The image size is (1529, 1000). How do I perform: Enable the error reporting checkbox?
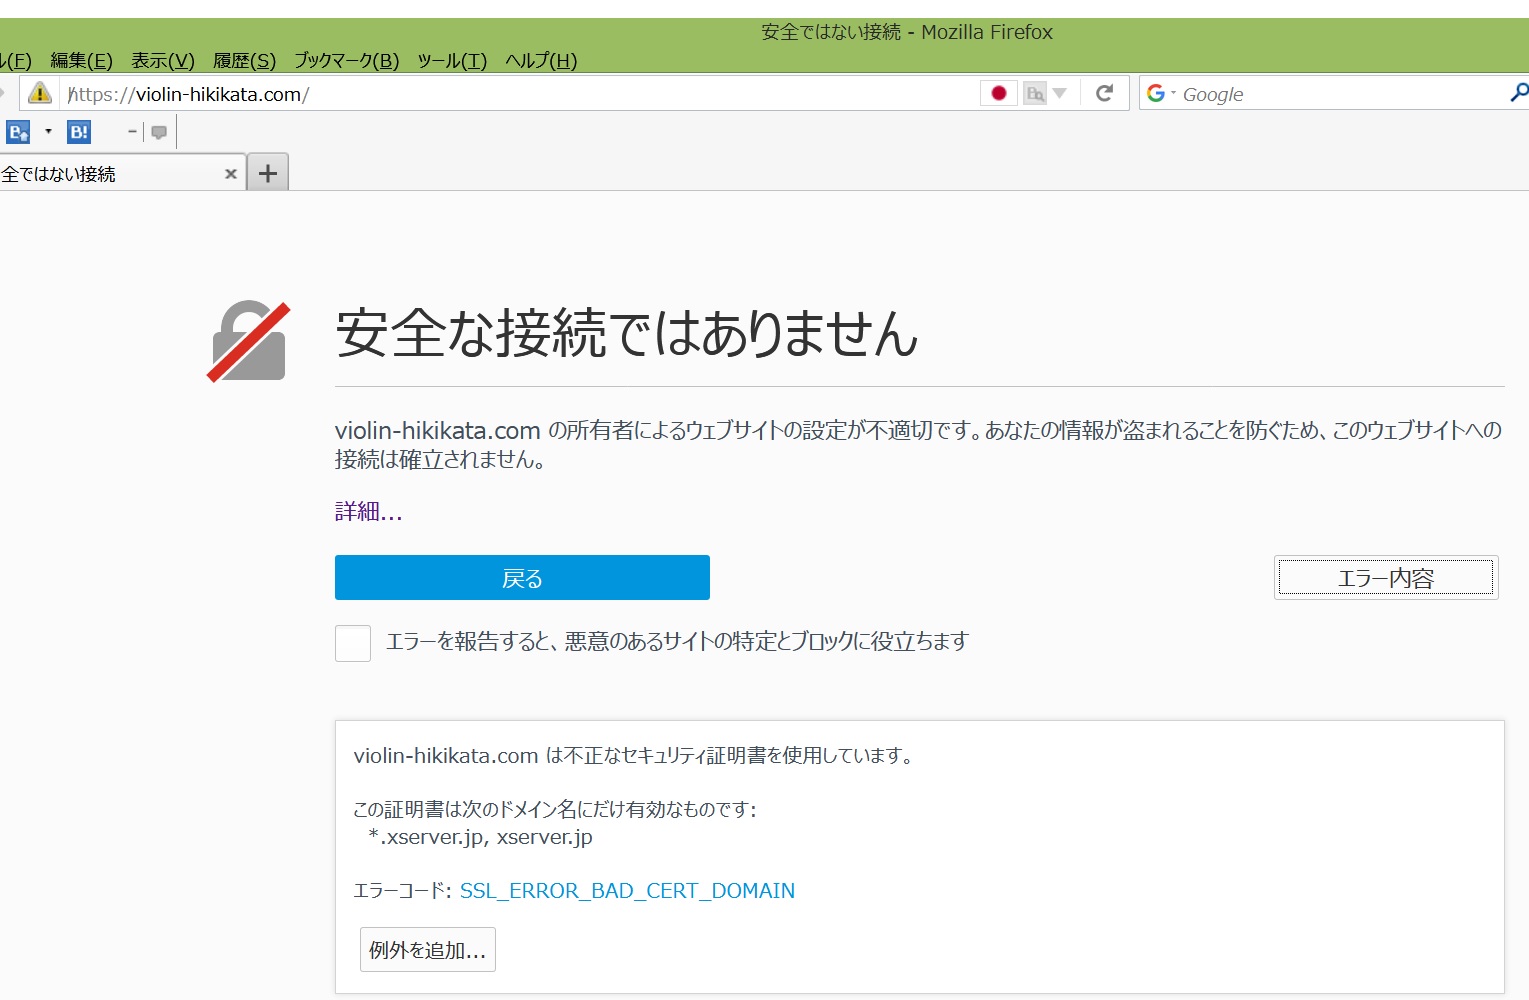point(353,643)
